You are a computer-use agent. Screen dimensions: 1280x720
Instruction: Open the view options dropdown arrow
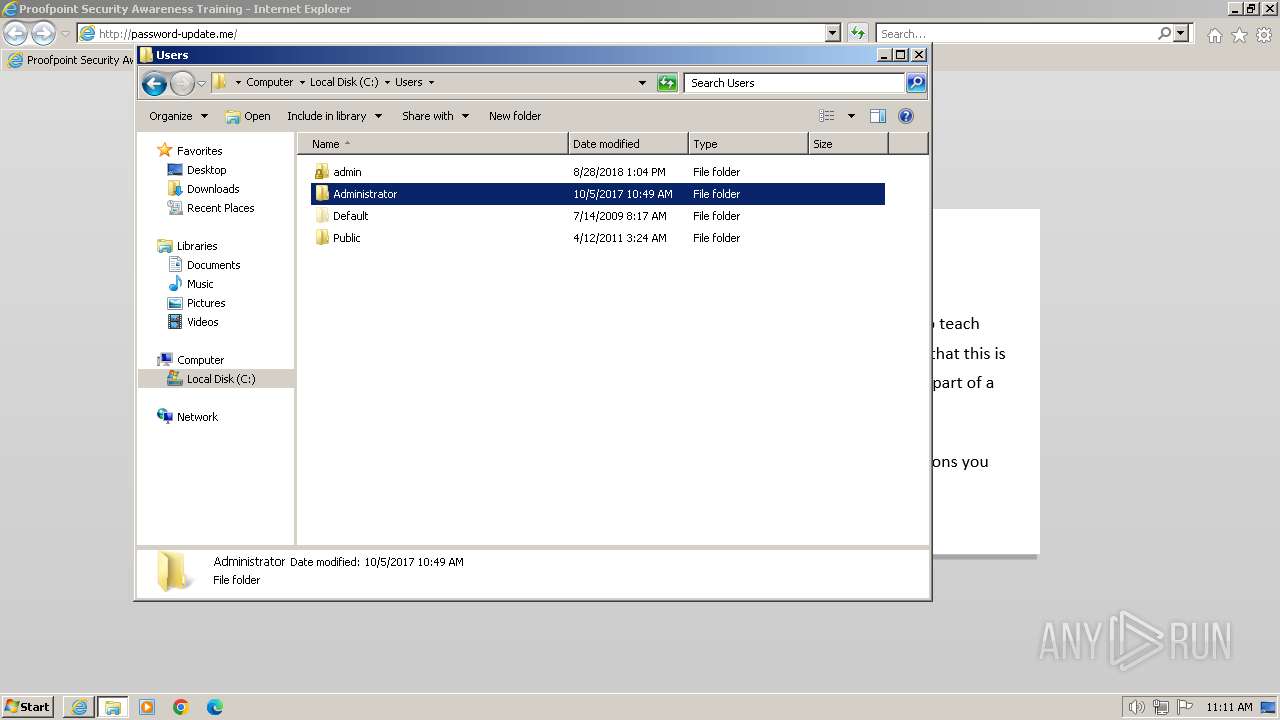point(851,116)
